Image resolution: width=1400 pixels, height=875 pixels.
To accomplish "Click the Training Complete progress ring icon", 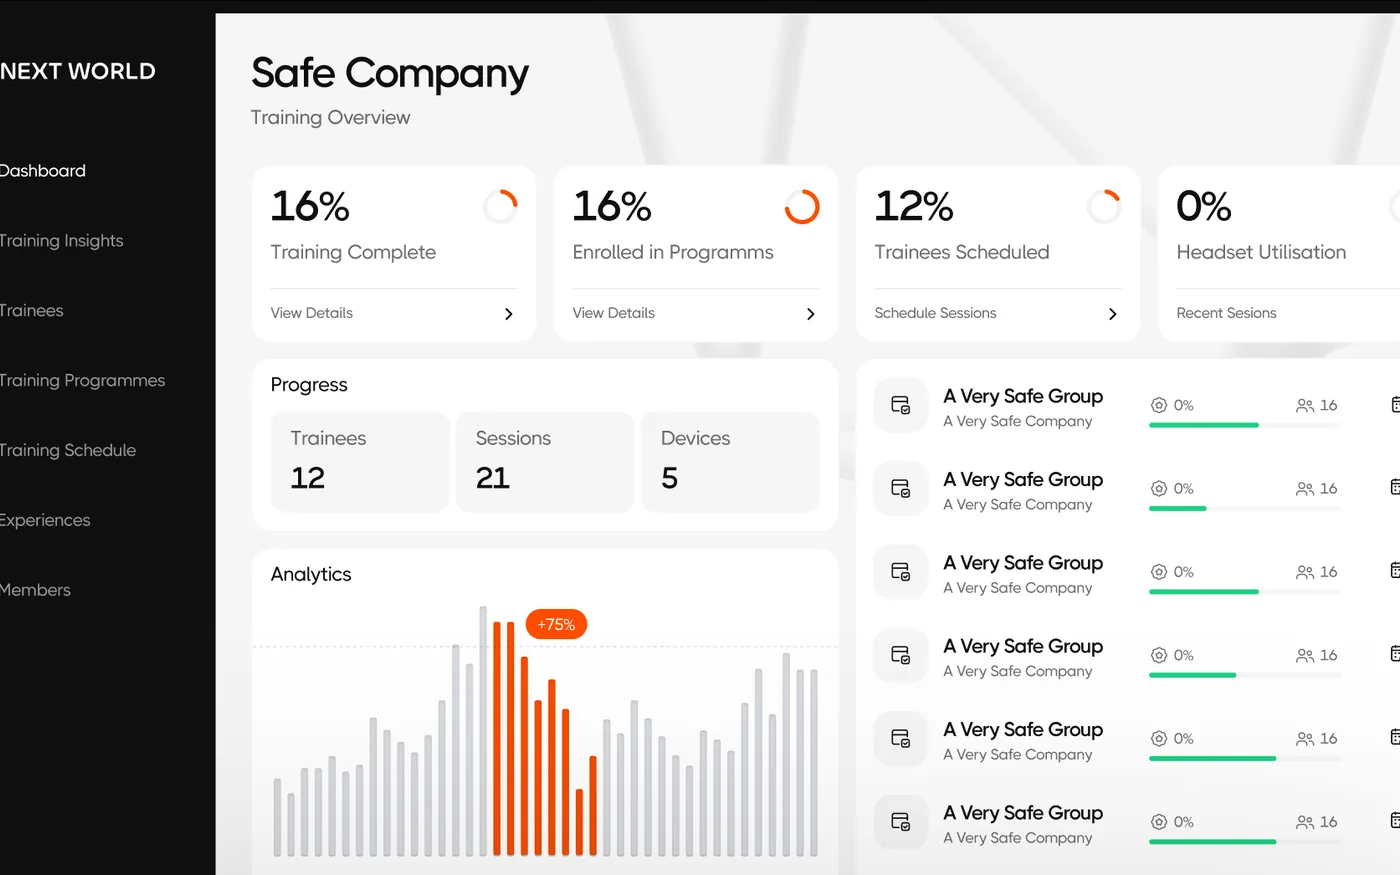I will 500,207.
